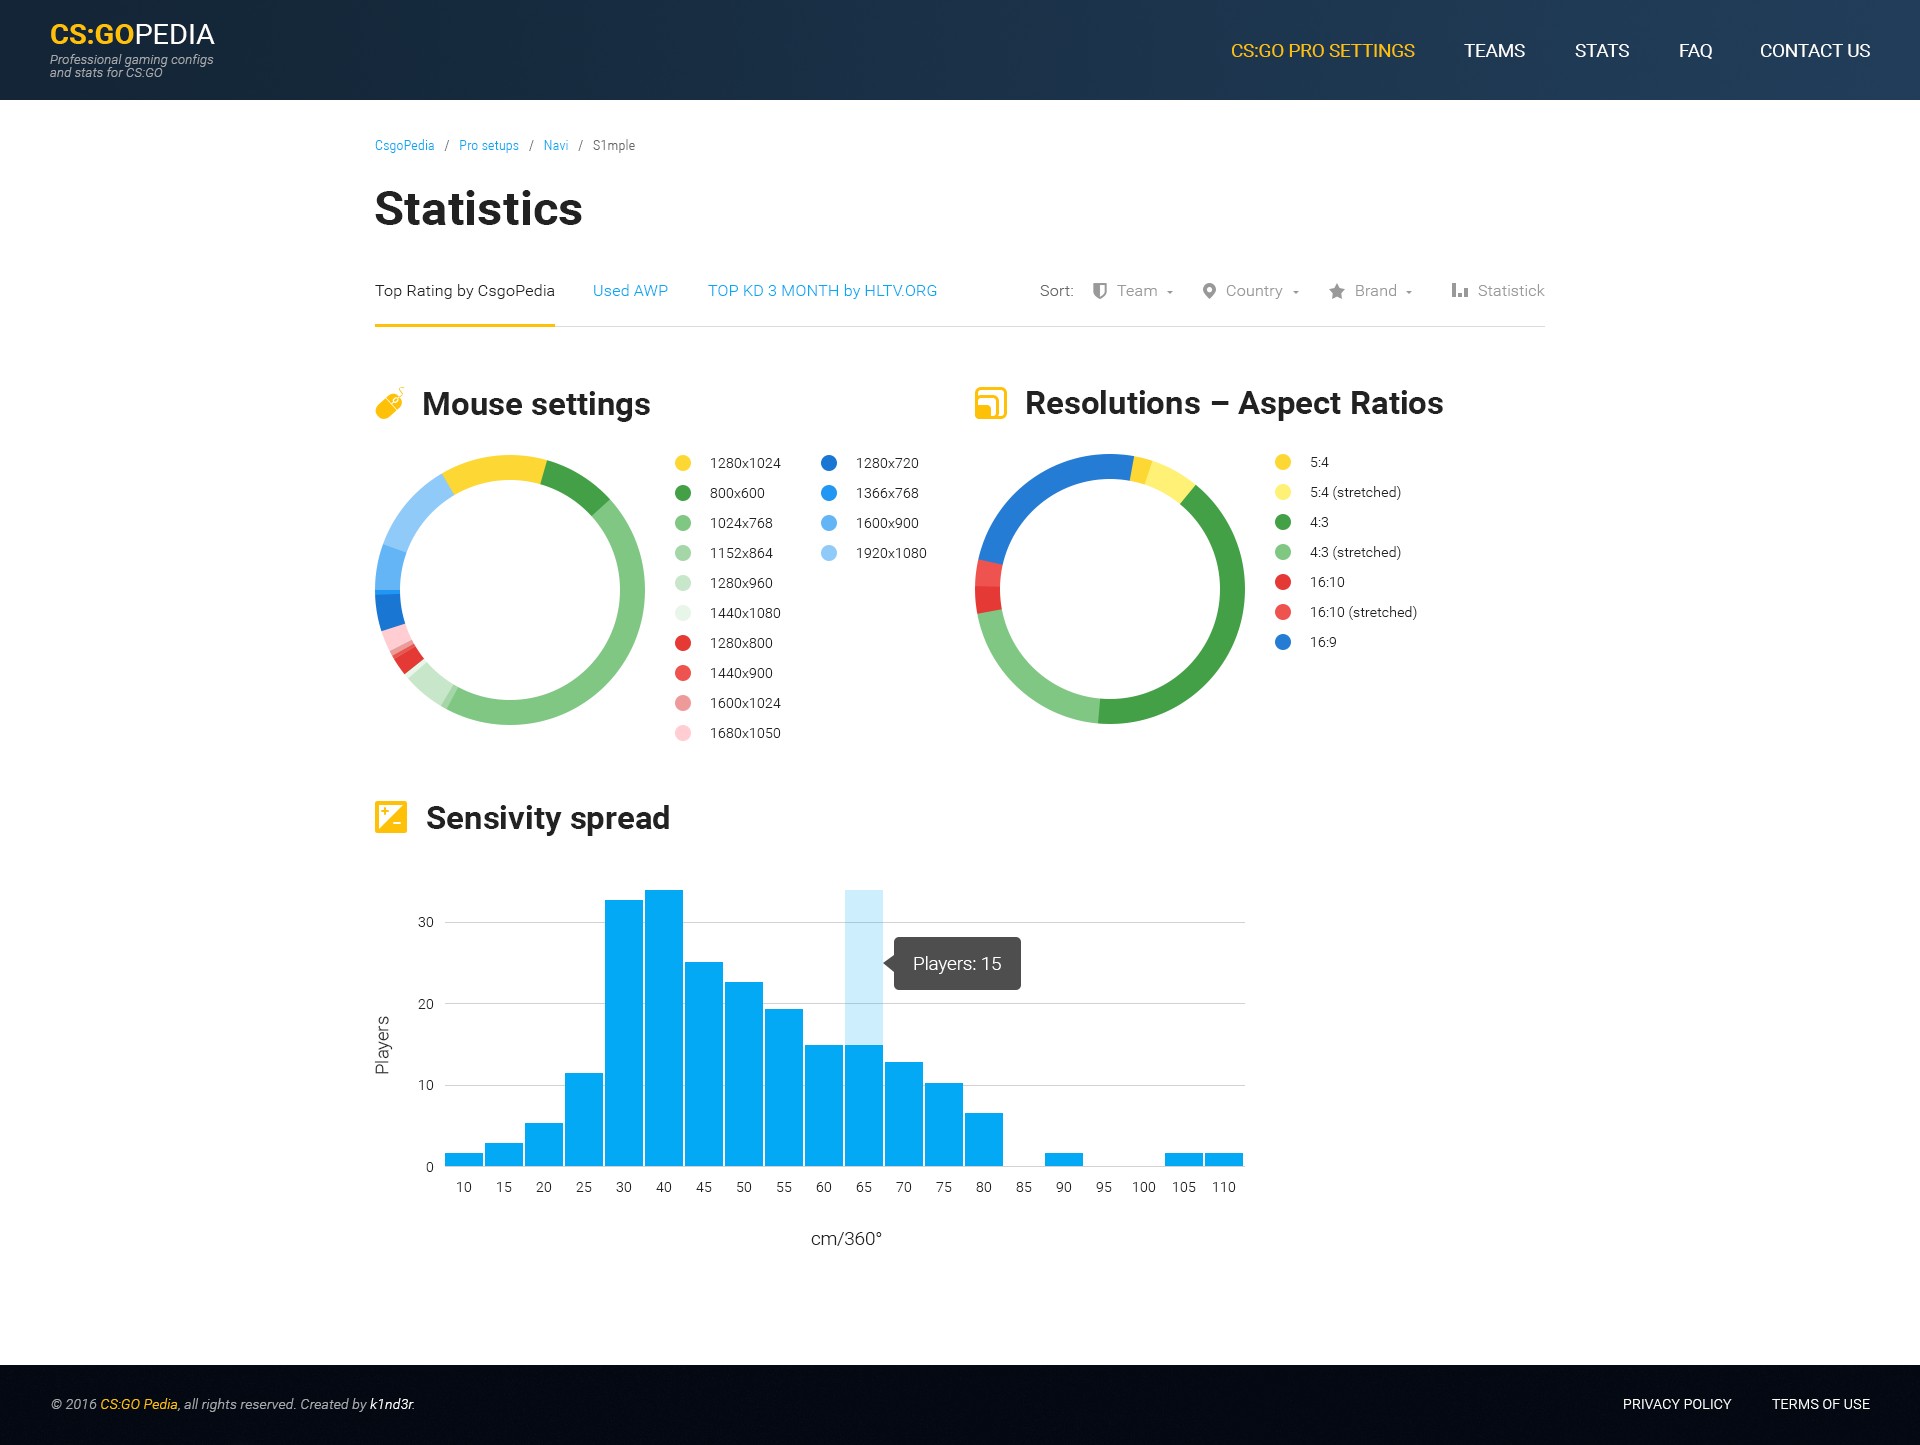This screenshot has height=1445, width=1920.
Task: Toggle the 16:9 legend item
Action: [1322, 642]
